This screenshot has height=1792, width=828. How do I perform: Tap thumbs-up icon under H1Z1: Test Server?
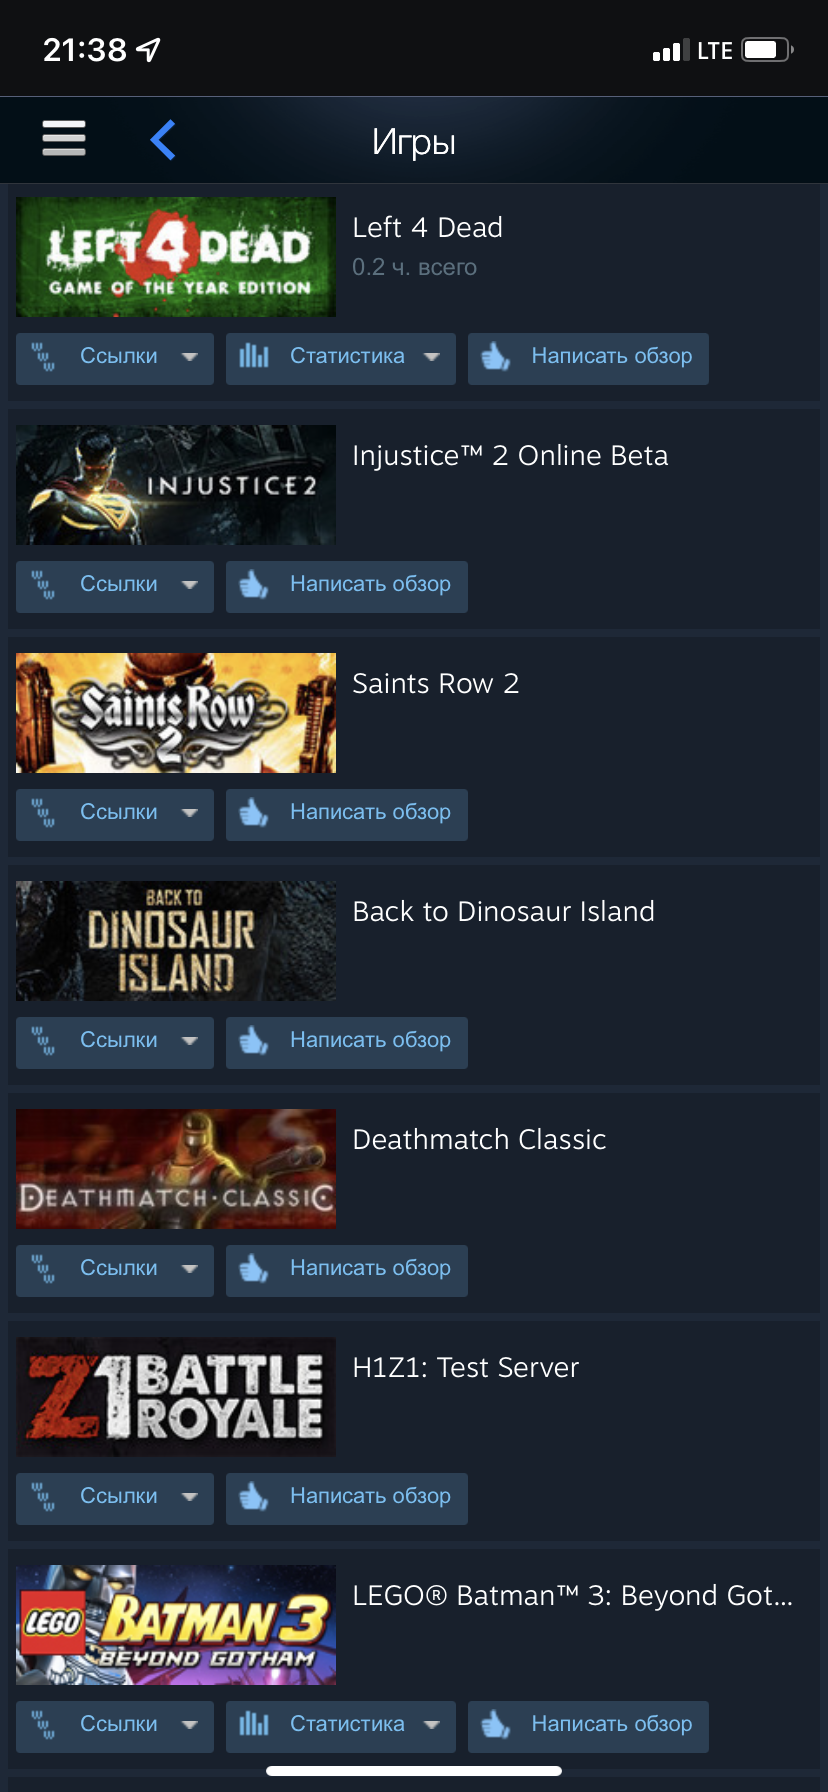click(254, 1496)
